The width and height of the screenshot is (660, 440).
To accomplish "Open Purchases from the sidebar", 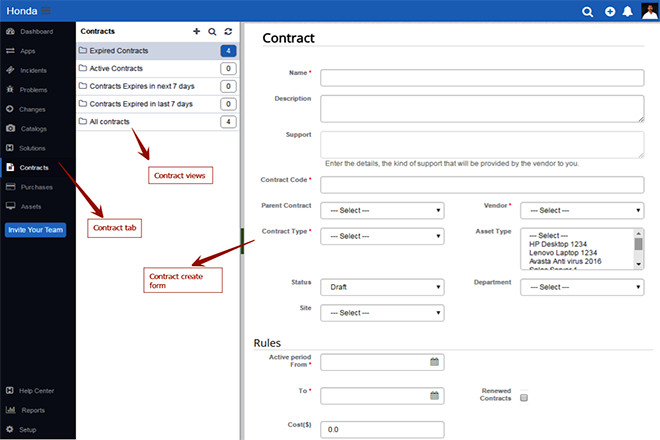I will (38, 187).
